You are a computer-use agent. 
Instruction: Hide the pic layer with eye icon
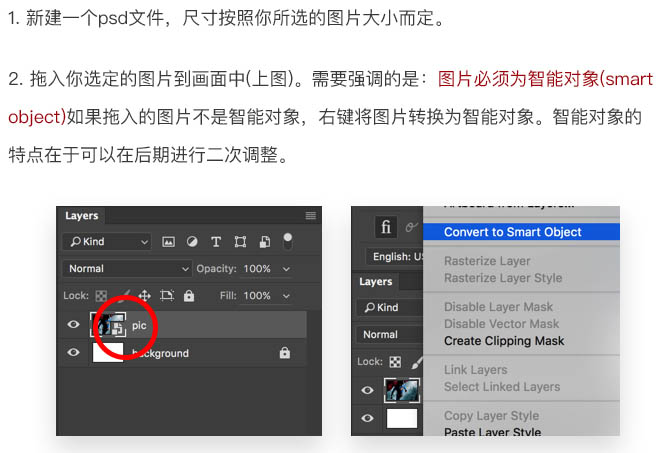pyautogui.click(x=73, y=324)
